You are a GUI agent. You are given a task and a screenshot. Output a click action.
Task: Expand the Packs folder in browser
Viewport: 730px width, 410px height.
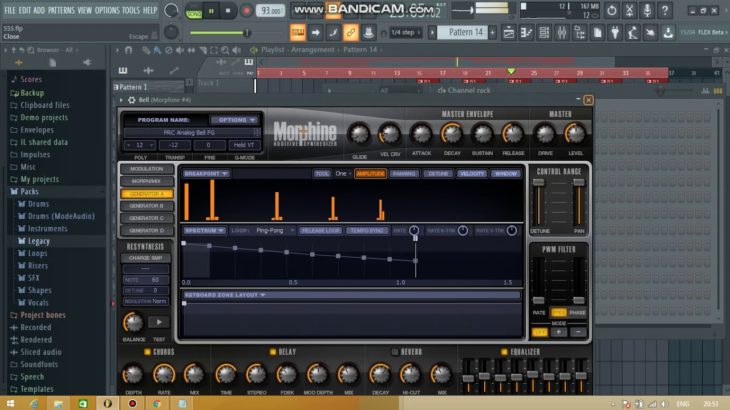coord(29,192)
